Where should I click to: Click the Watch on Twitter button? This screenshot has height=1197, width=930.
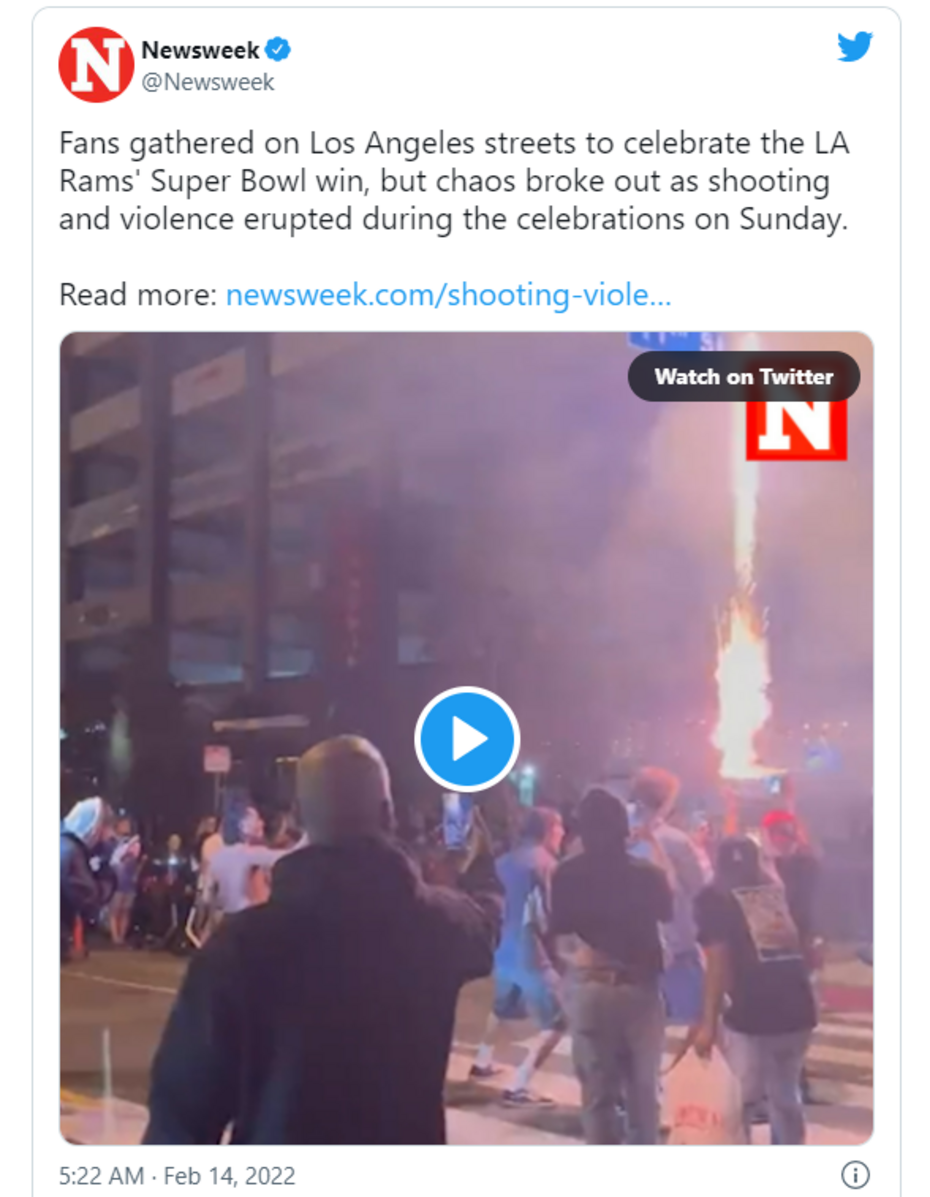tap(744, 376)
